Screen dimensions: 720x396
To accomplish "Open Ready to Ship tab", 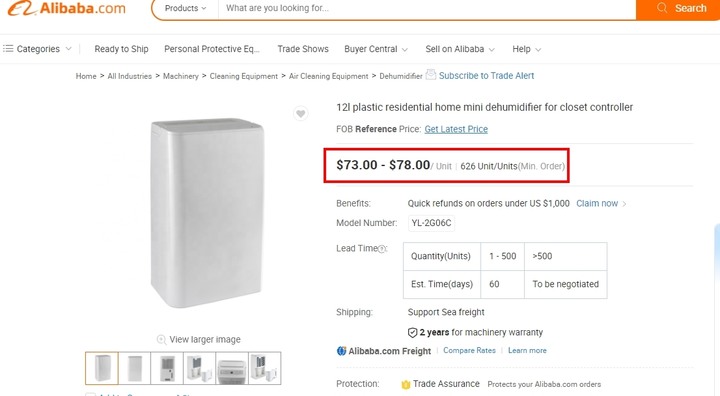I will click(x=121, y=49).
